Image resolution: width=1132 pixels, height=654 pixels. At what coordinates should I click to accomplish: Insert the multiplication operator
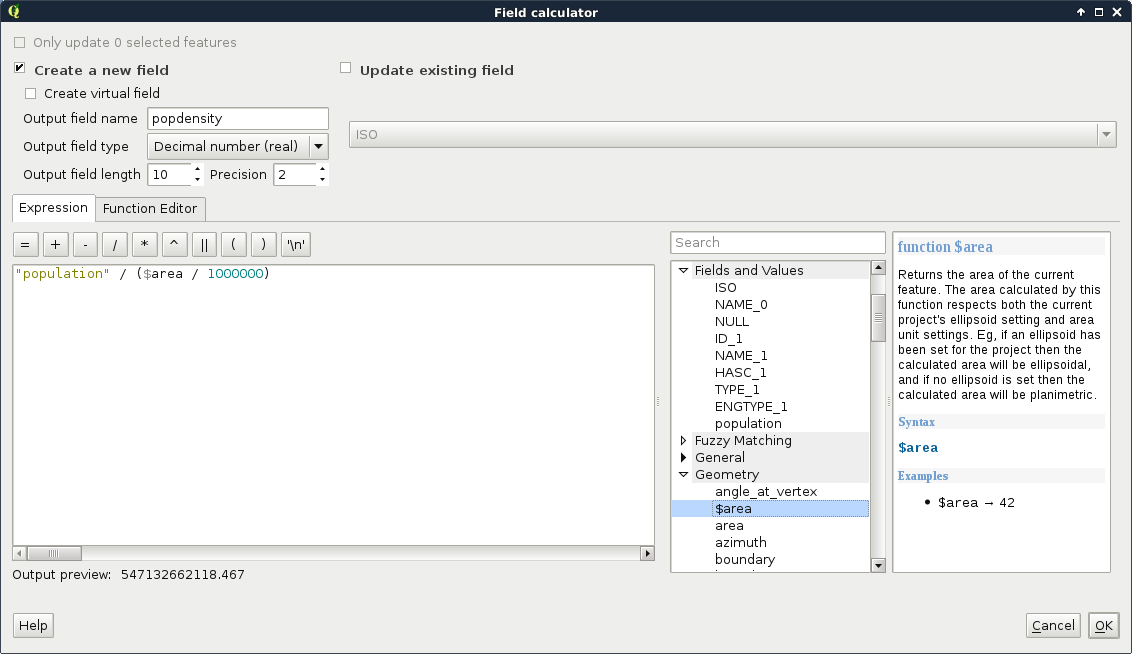pos(145,244)
